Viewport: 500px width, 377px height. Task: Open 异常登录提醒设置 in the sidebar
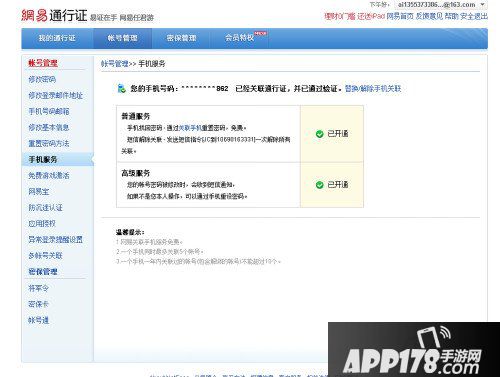[x=55, y=239]
